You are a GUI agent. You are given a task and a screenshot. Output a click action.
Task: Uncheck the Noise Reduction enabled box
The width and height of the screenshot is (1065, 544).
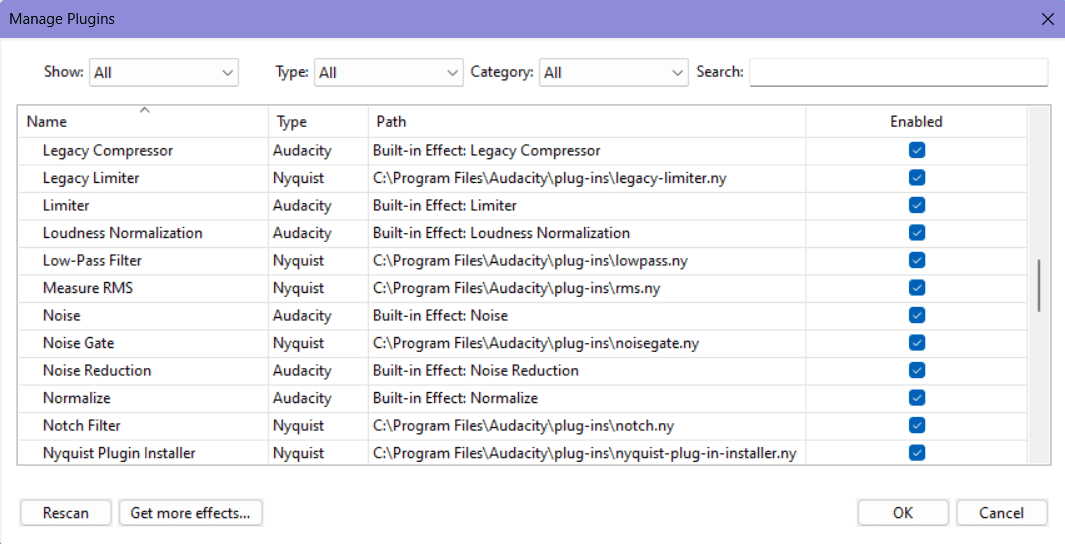[916, 370]
